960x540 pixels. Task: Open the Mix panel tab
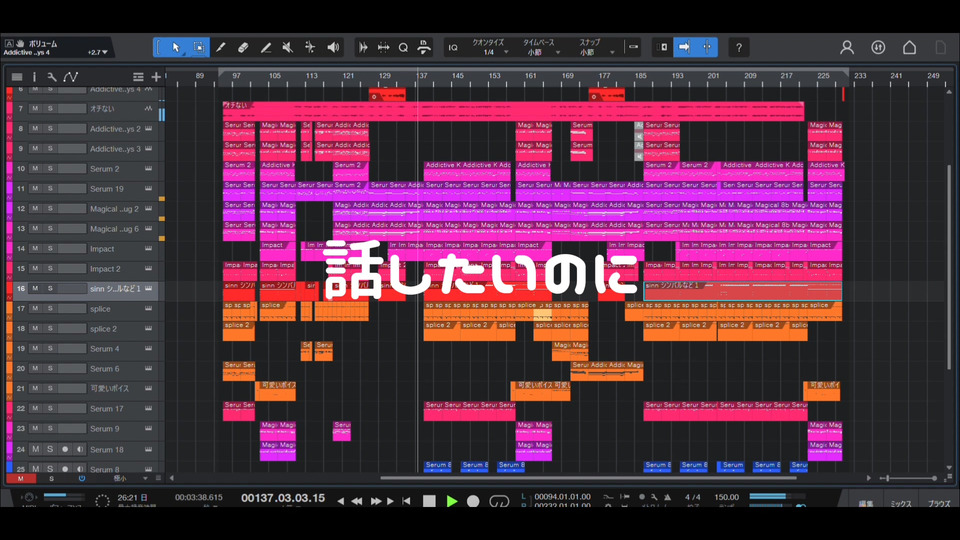coord(901,504)
